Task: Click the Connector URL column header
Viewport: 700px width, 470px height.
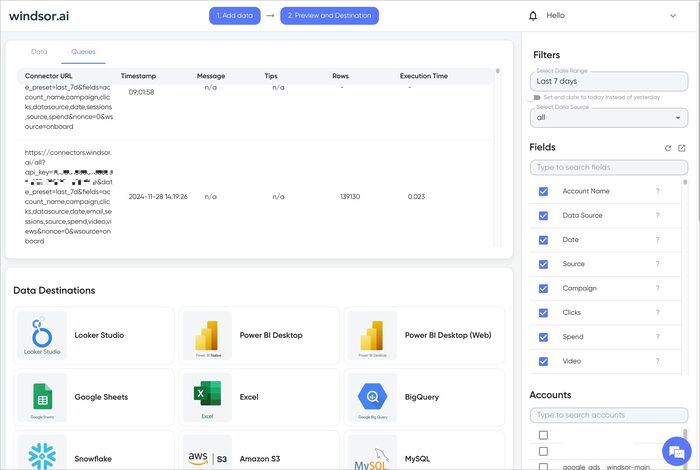Action: (x=48, y=76)
